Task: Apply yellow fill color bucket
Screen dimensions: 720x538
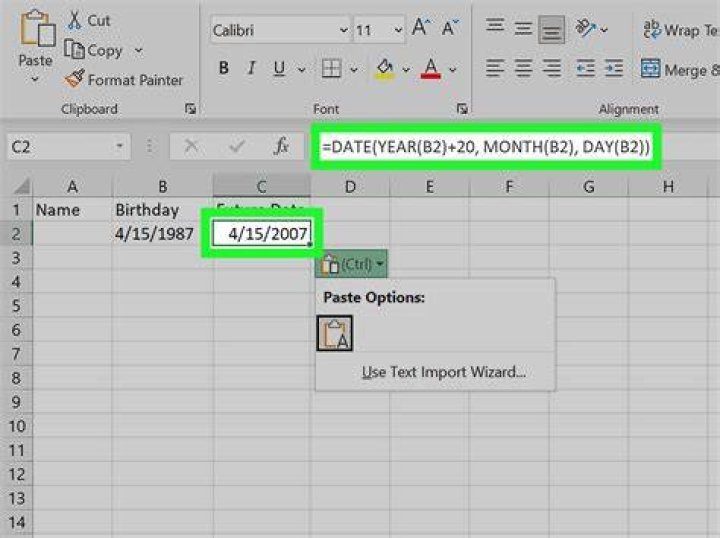Action: pos(385,69)
